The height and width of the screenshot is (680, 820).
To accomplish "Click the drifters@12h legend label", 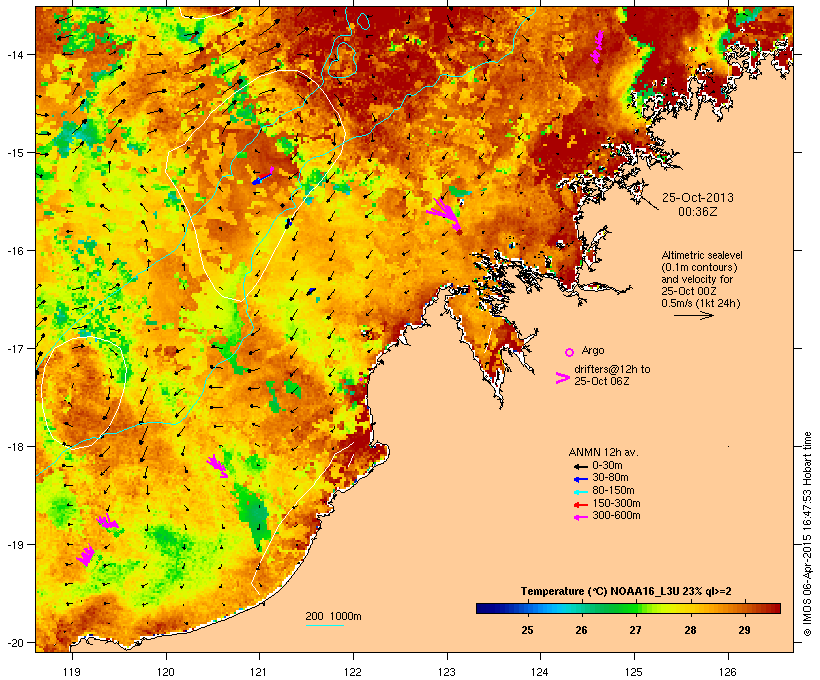I will [612, 375].
